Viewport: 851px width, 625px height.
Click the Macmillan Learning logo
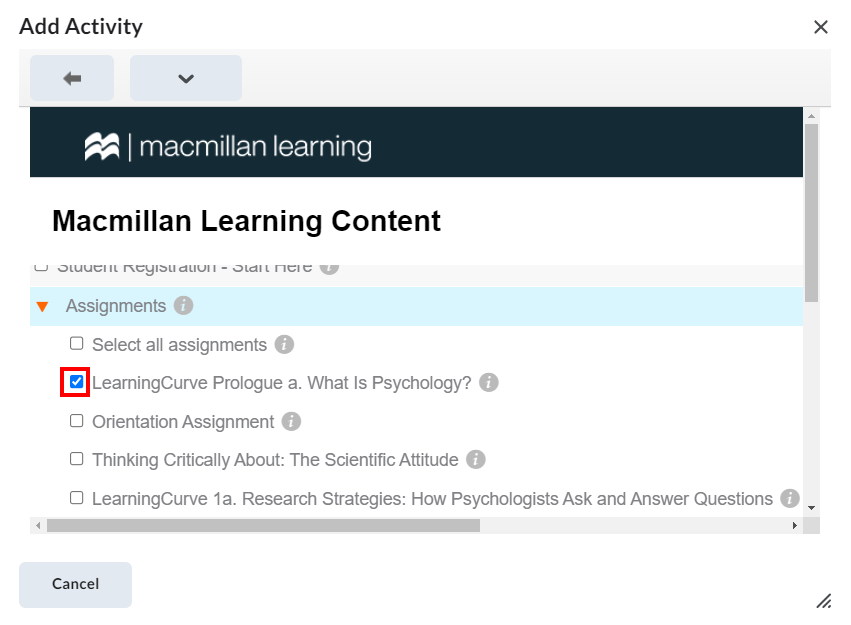(x=228, y=147)
